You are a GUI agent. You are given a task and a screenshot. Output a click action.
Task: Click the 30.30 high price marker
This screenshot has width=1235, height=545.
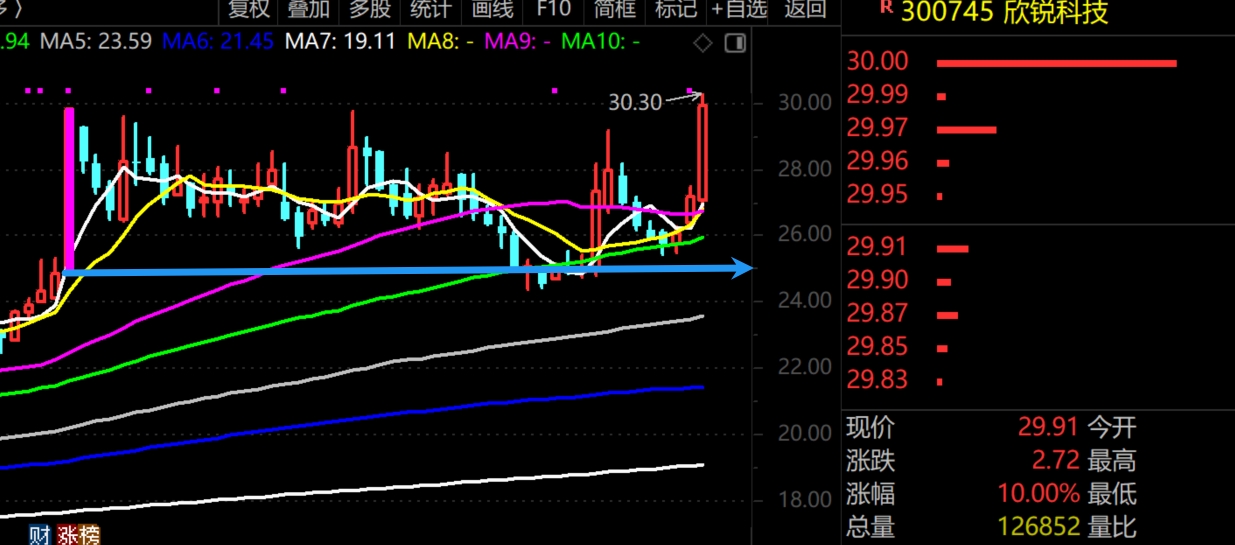point(635,102)
